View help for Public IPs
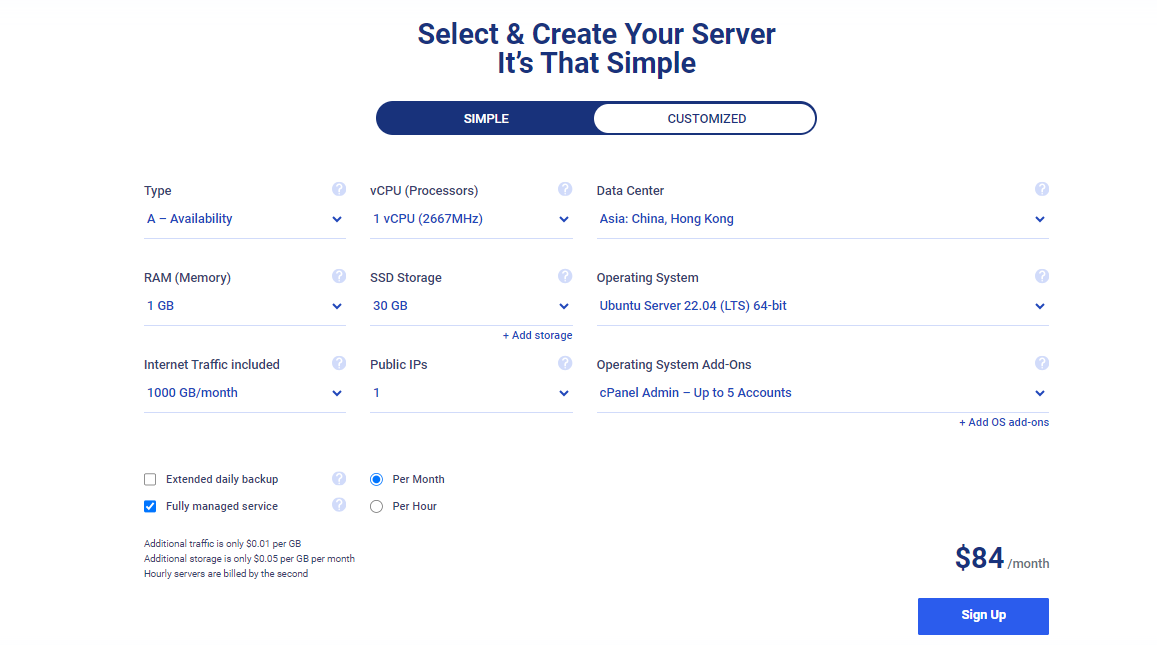The height and width of the screenshot is (645, 1157). point(565,363)
